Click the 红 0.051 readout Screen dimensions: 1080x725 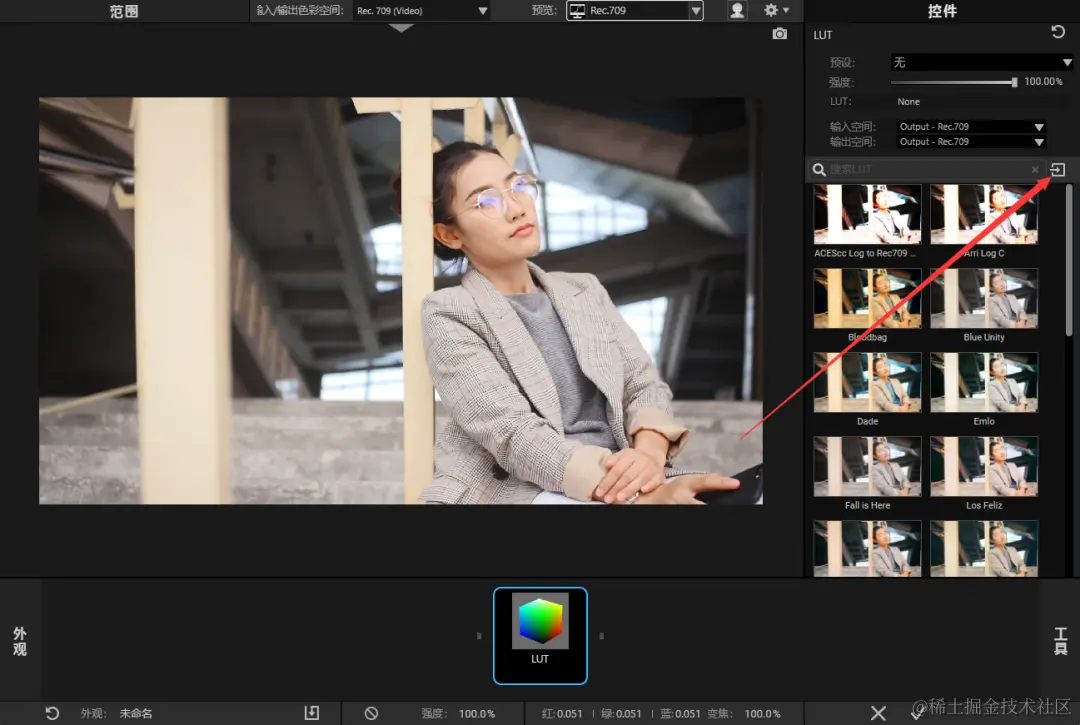(562, 713)
